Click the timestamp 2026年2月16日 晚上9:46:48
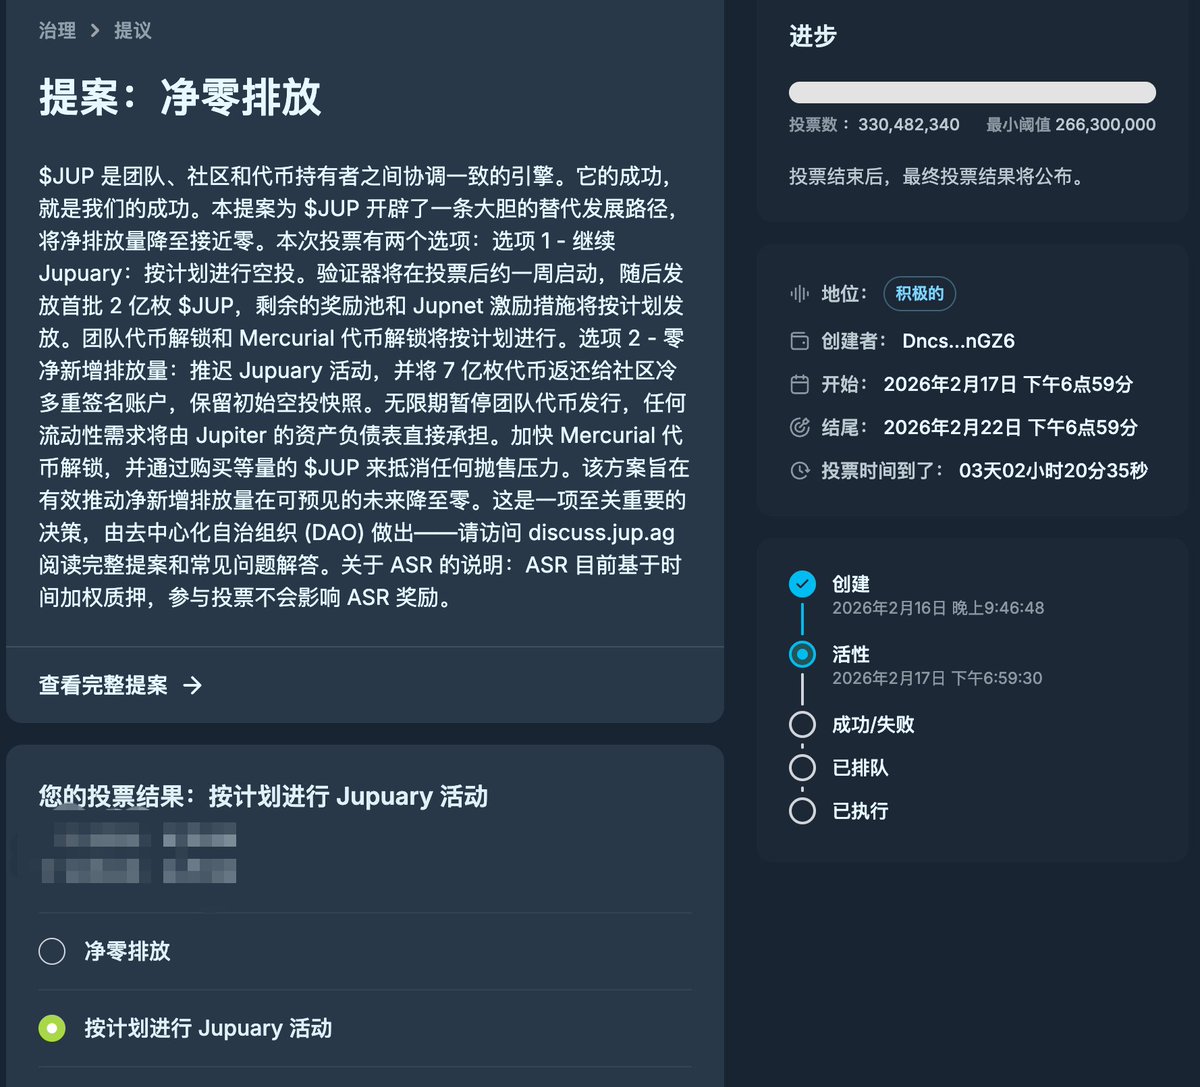This screenshot has height=1087, width=1200. (938, 608)
